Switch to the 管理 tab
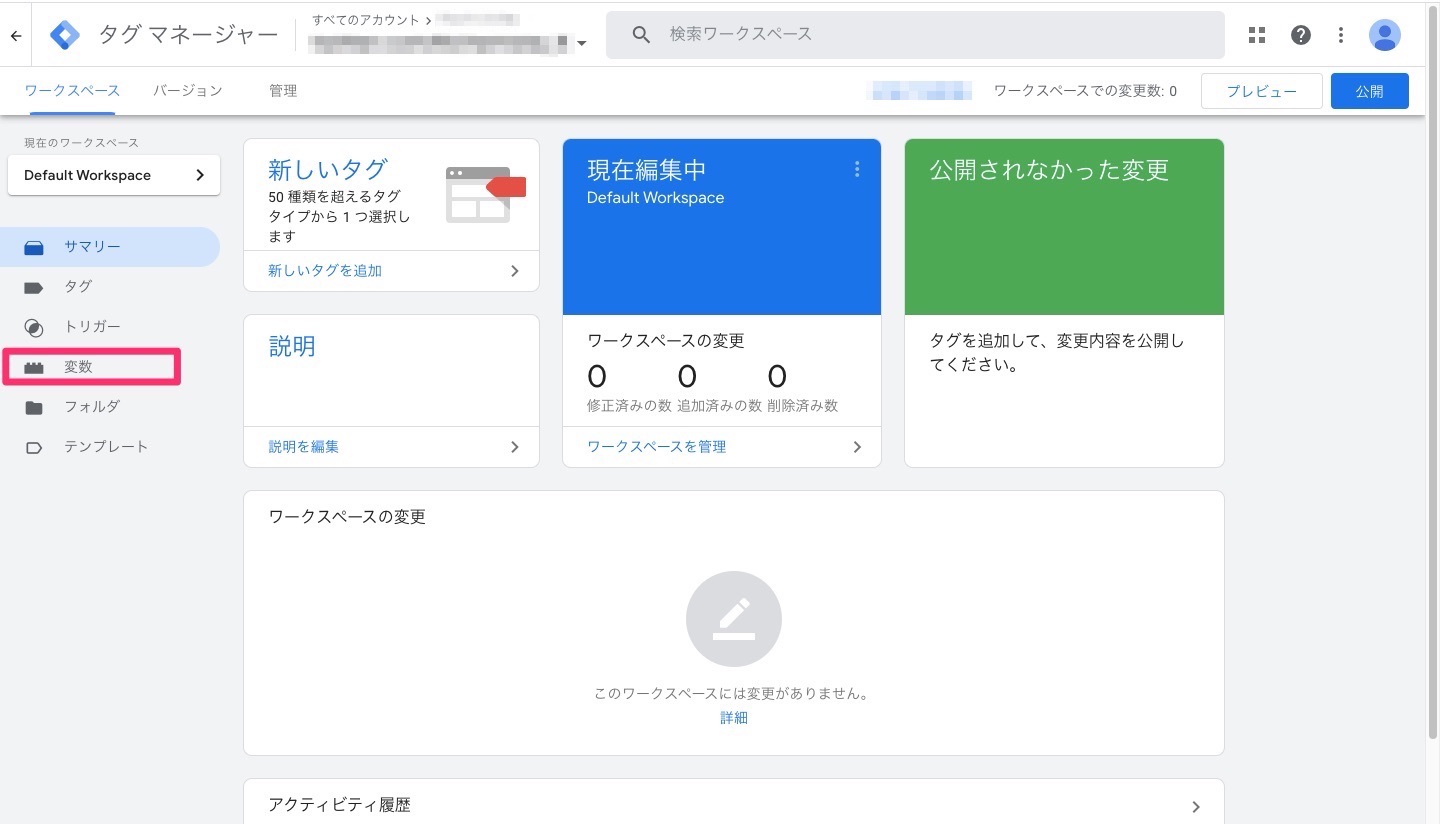 click(x=283, y=91)
